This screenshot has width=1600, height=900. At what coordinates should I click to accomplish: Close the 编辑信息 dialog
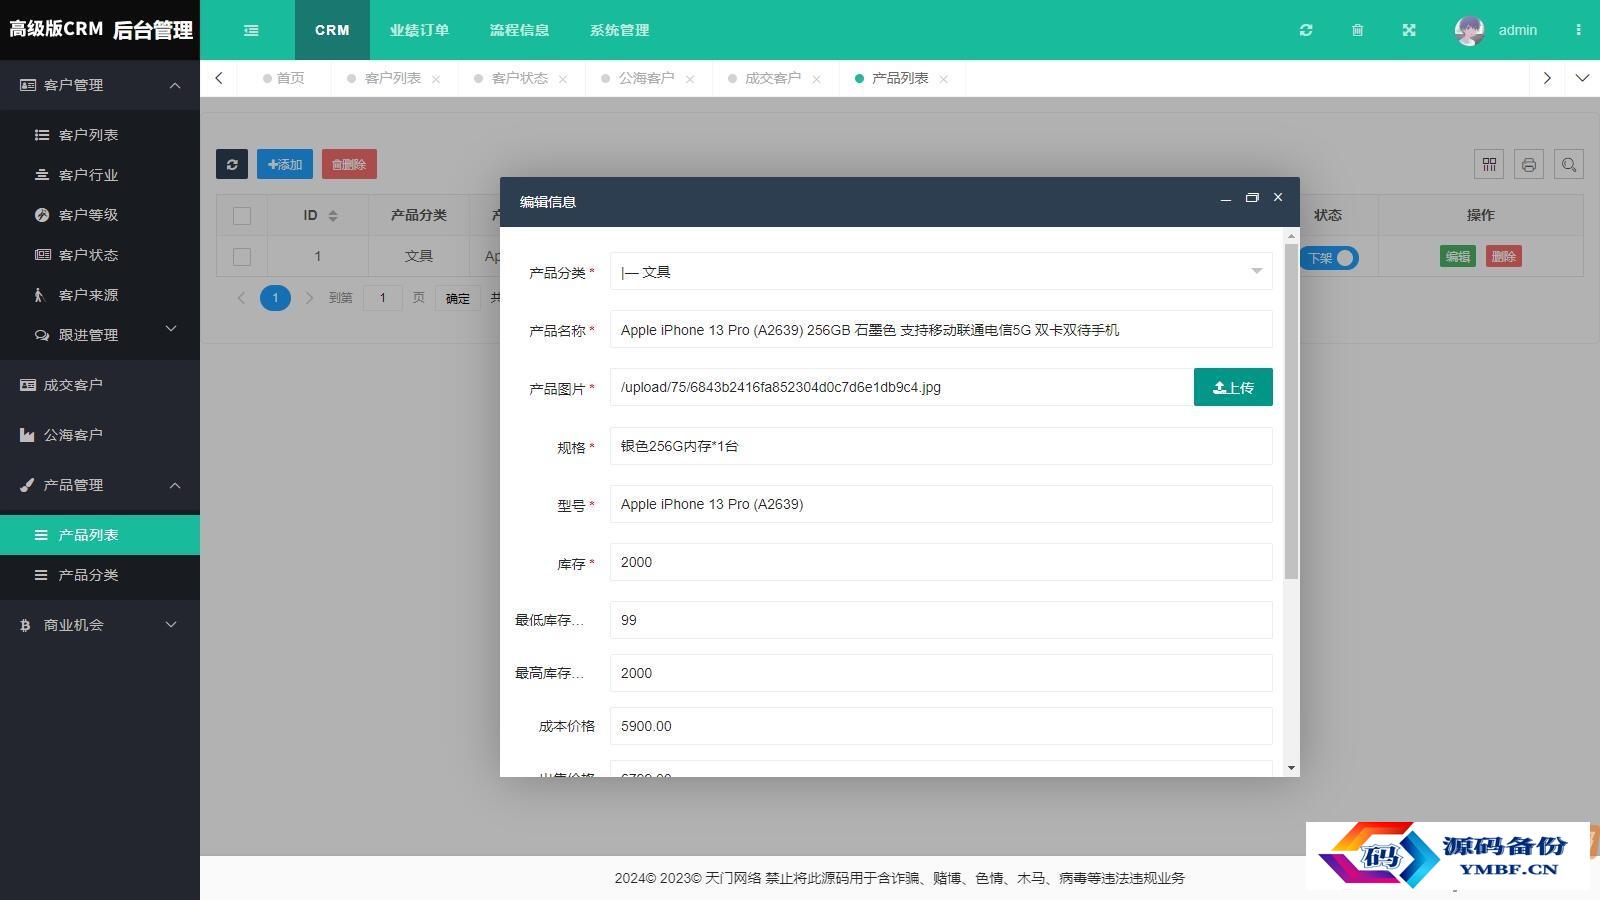pyautogui.click(x=1278, y=198)
